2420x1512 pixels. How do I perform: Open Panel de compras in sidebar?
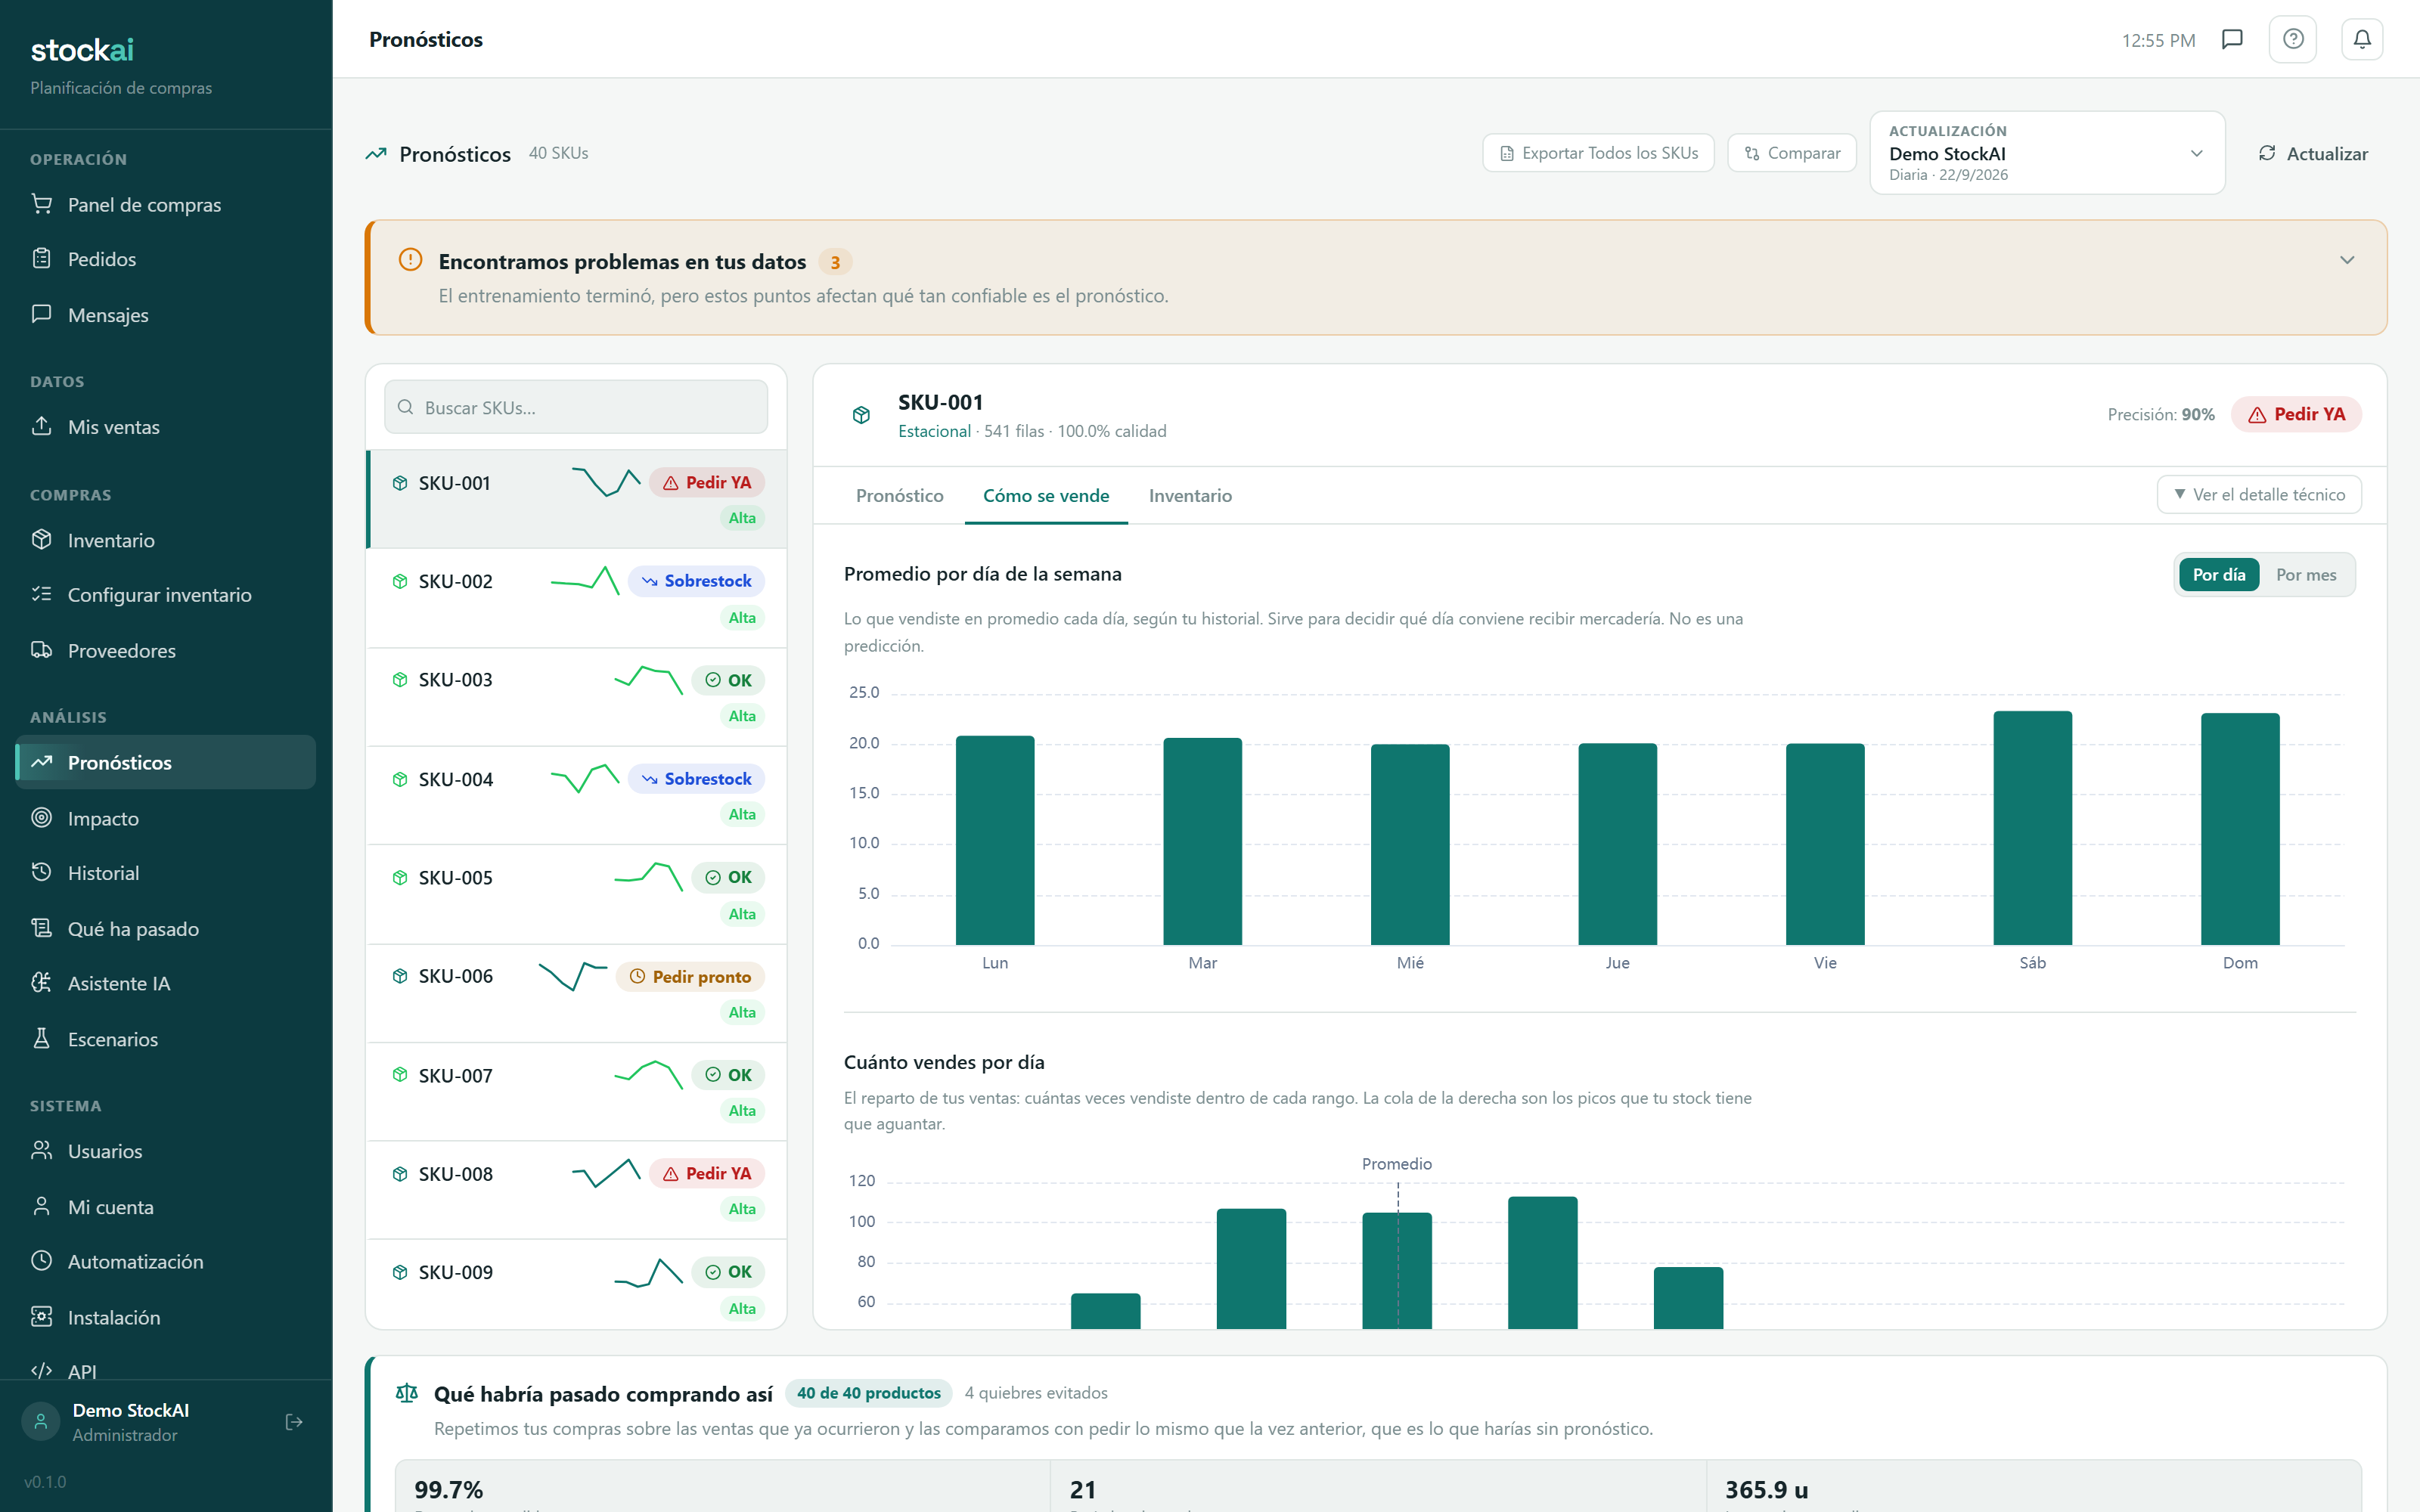(x=166, y=204)
